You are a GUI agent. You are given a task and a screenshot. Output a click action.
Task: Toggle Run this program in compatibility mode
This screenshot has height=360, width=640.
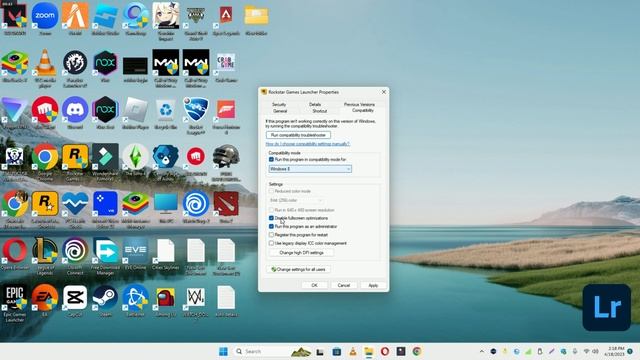point(271,159)
